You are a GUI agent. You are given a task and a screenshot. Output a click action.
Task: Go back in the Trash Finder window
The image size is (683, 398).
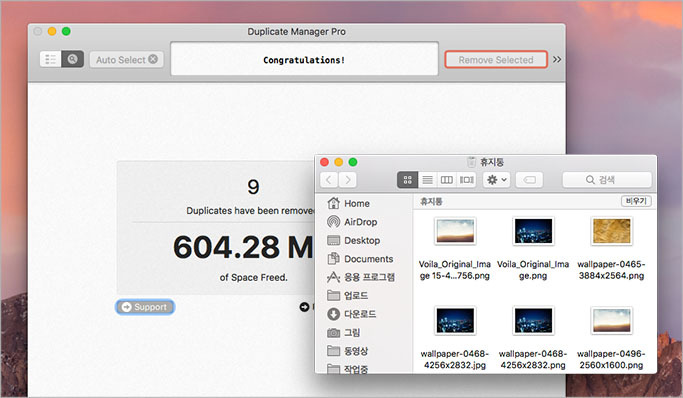point(329,180)
